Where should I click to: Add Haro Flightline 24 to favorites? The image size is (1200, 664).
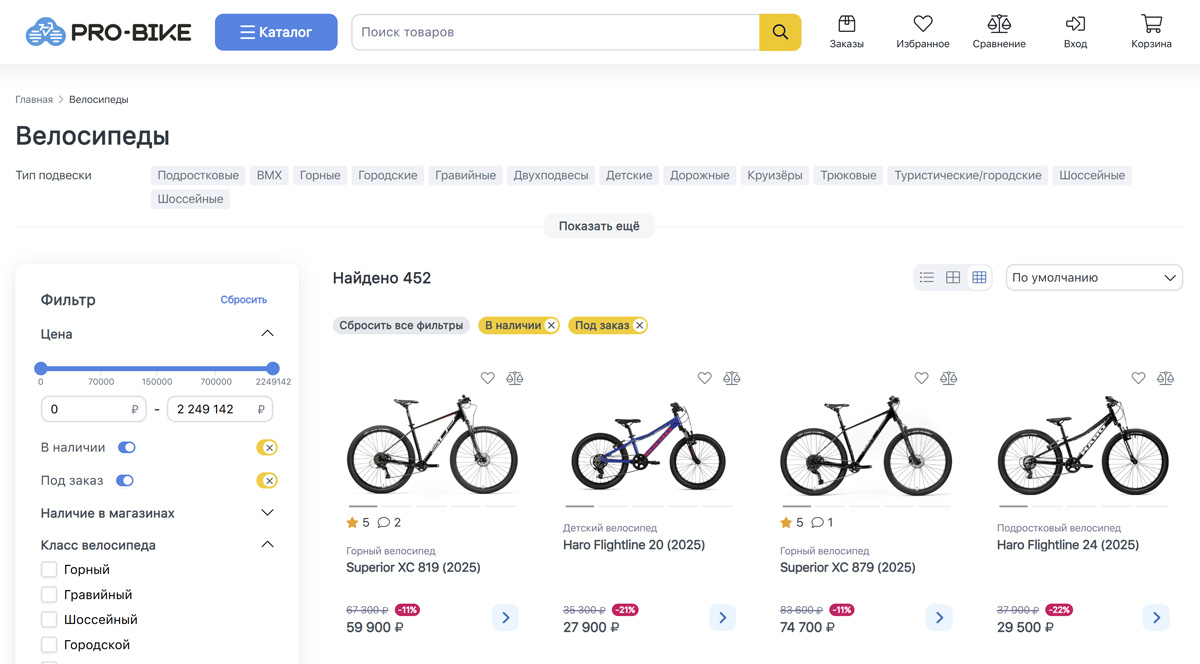pyautogui.click(x=1139, y=378)
